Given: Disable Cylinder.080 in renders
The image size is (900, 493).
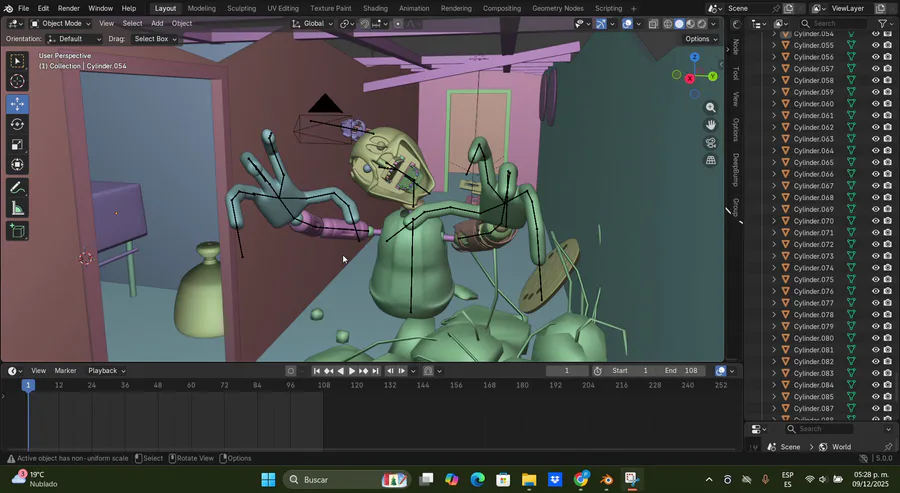Looking at the screenshot, I should click(x=887, y=338).
